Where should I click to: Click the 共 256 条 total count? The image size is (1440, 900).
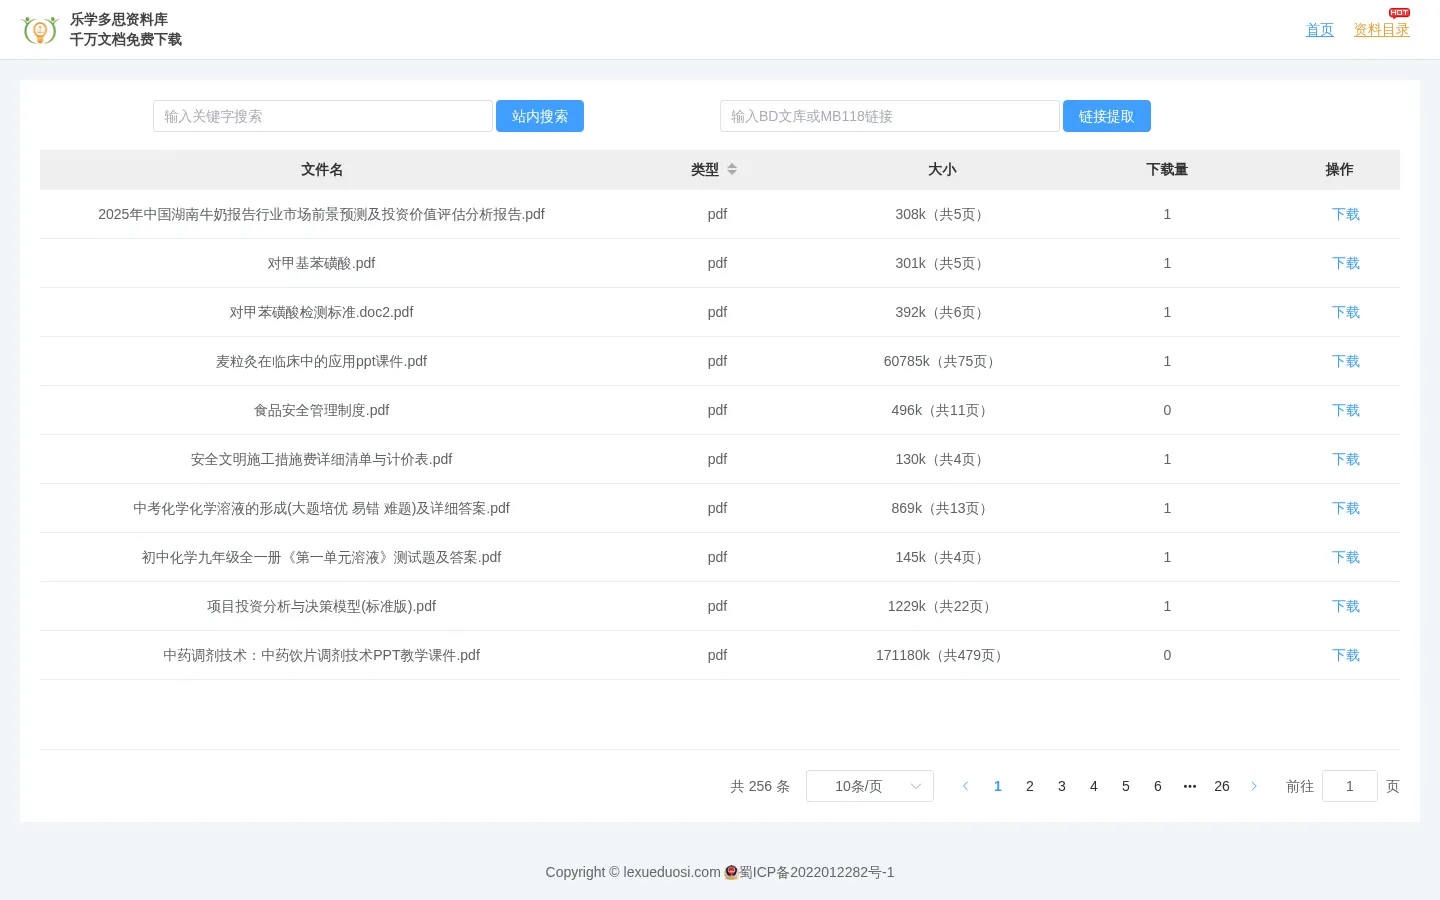point(760,786)
